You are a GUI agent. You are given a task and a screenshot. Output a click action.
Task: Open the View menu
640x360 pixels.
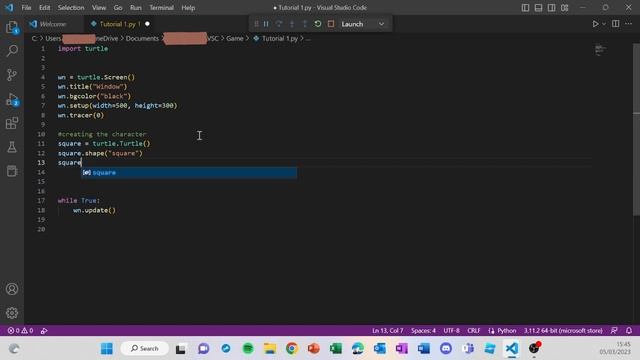click(99, 8)
